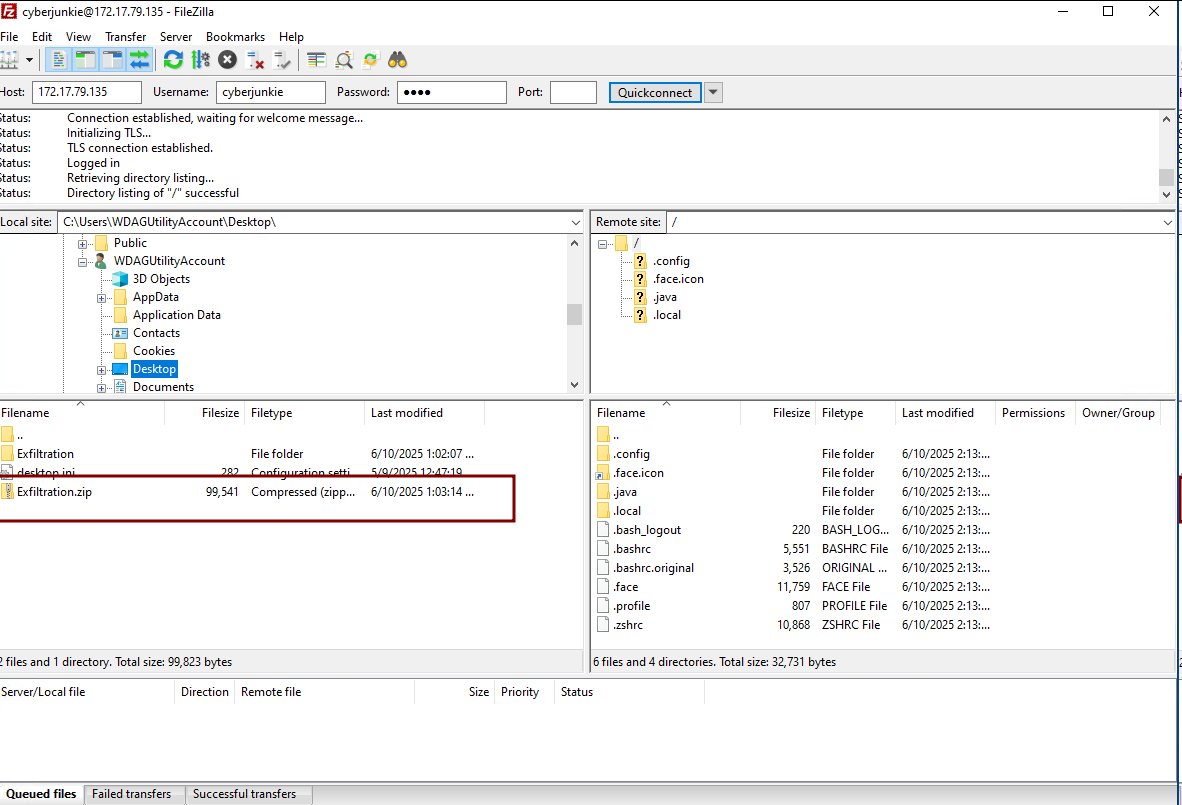Screen dimensions: 1182x805
Task: Open the Site Manager dropdown arrow
Action: 28,59
